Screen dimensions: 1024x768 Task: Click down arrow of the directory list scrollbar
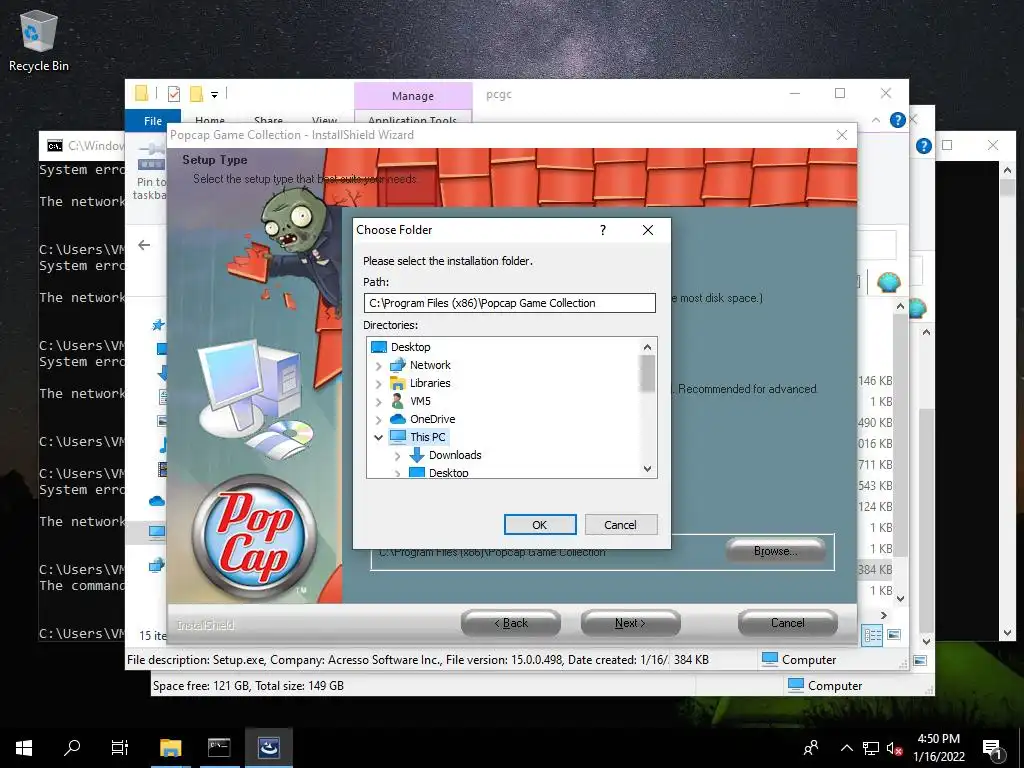coord(647,468)
